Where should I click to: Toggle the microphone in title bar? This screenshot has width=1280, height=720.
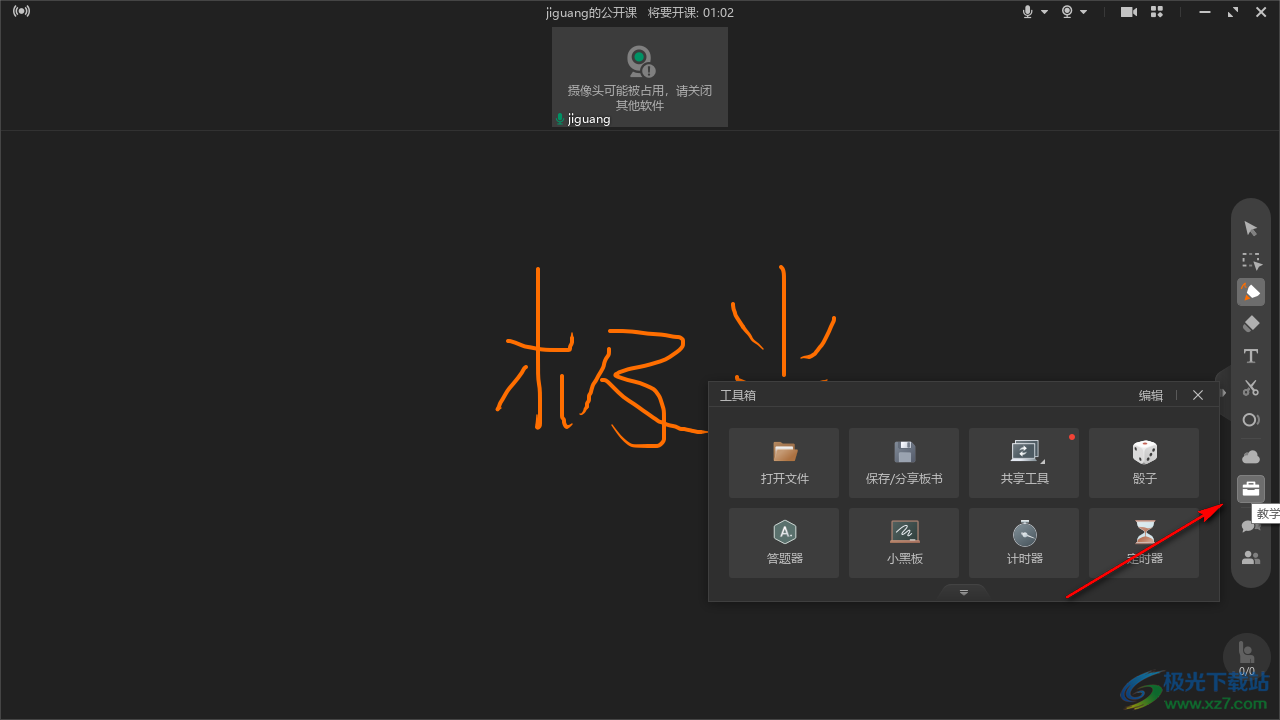tap(1027, 12)
